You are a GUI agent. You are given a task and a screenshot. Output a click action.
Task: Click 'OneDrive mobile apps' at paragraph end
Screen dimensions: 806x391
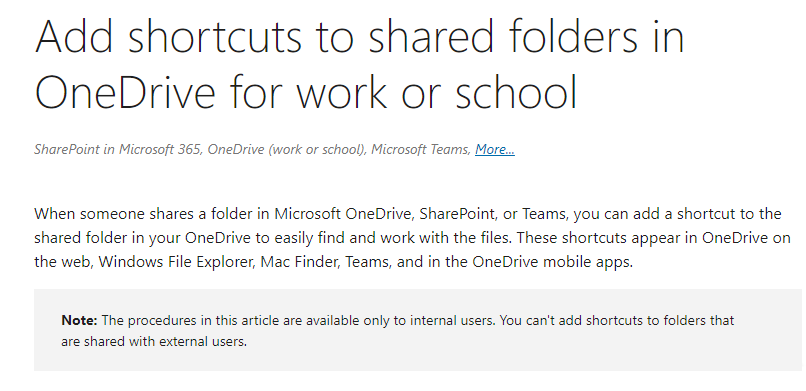[x=552, y=262]
